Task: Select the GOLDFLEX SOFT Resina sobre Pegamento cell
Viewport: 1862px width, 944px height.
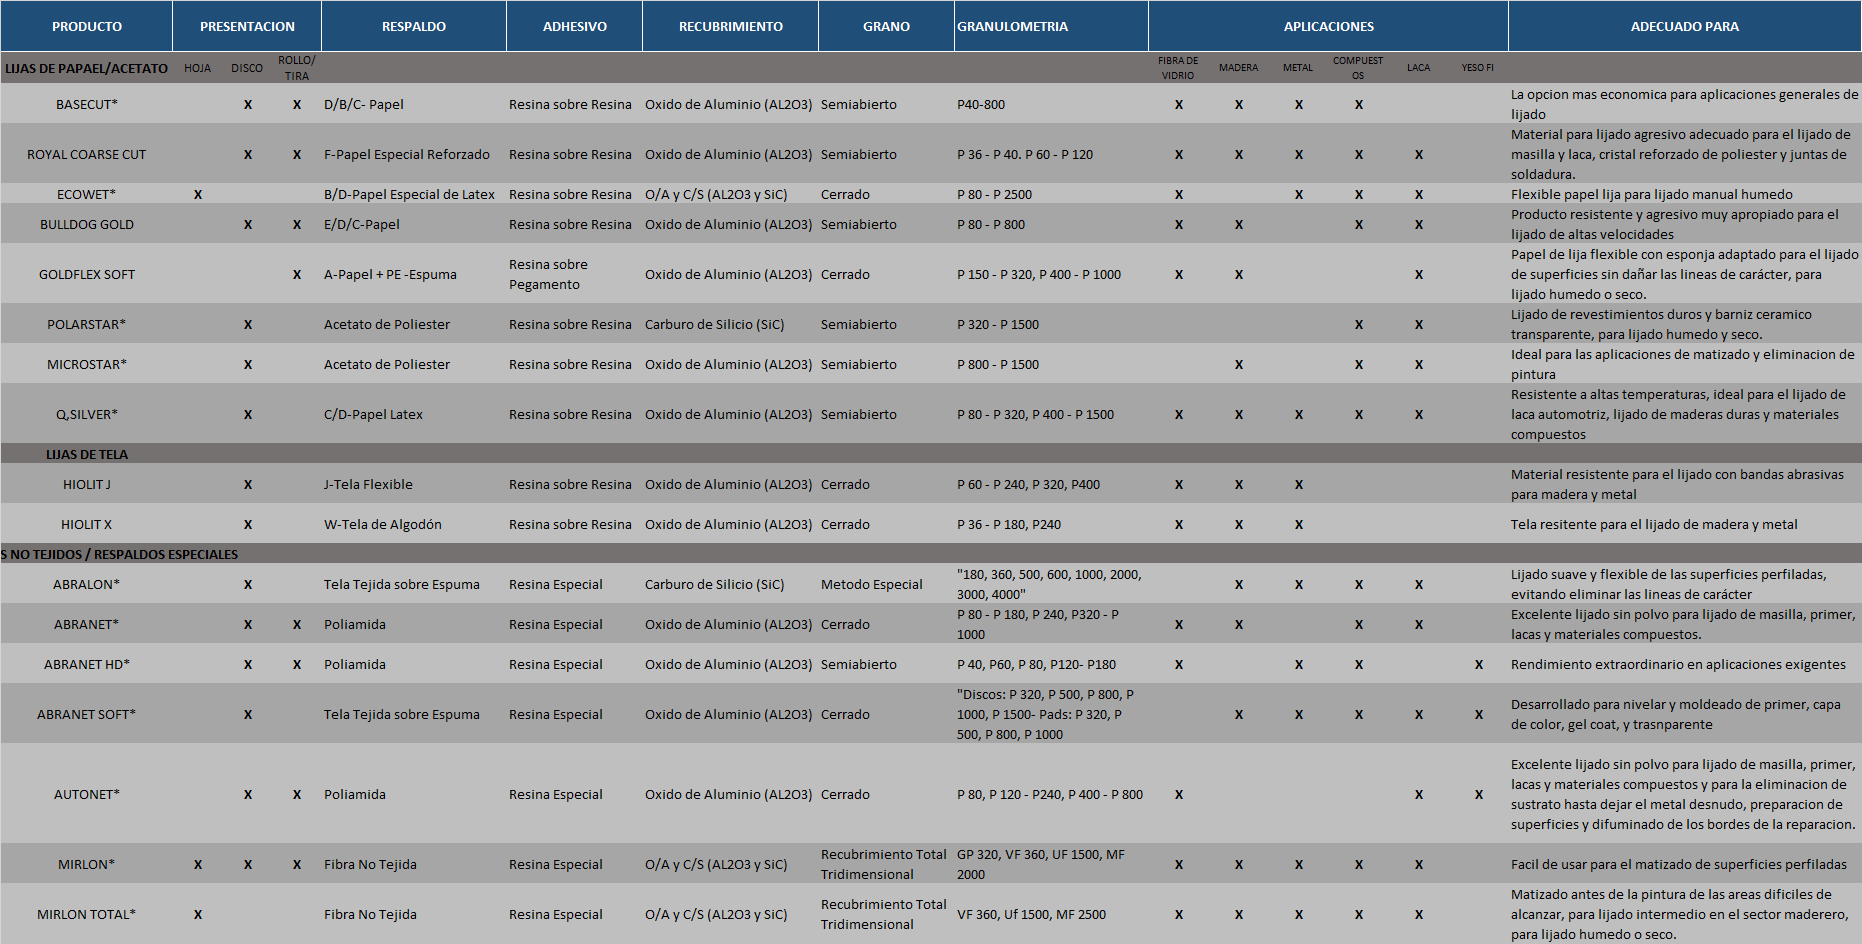Action: 548,274
